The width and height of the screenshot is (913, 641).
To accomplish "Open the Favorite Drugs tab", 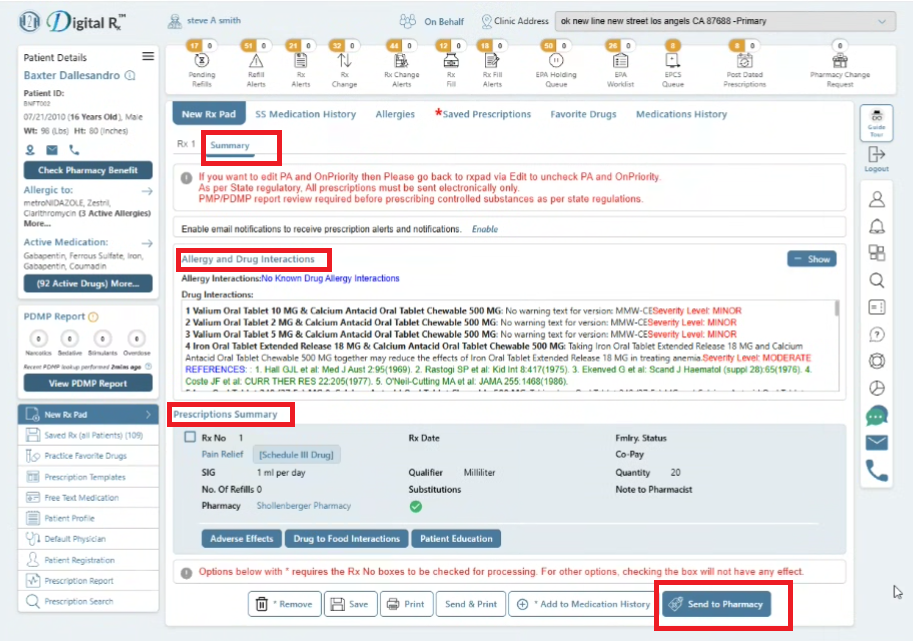I will point(583,114).
